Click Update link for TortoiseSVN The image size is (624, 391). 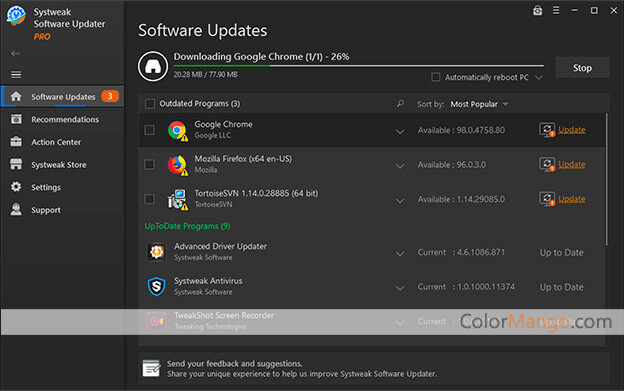571,199
